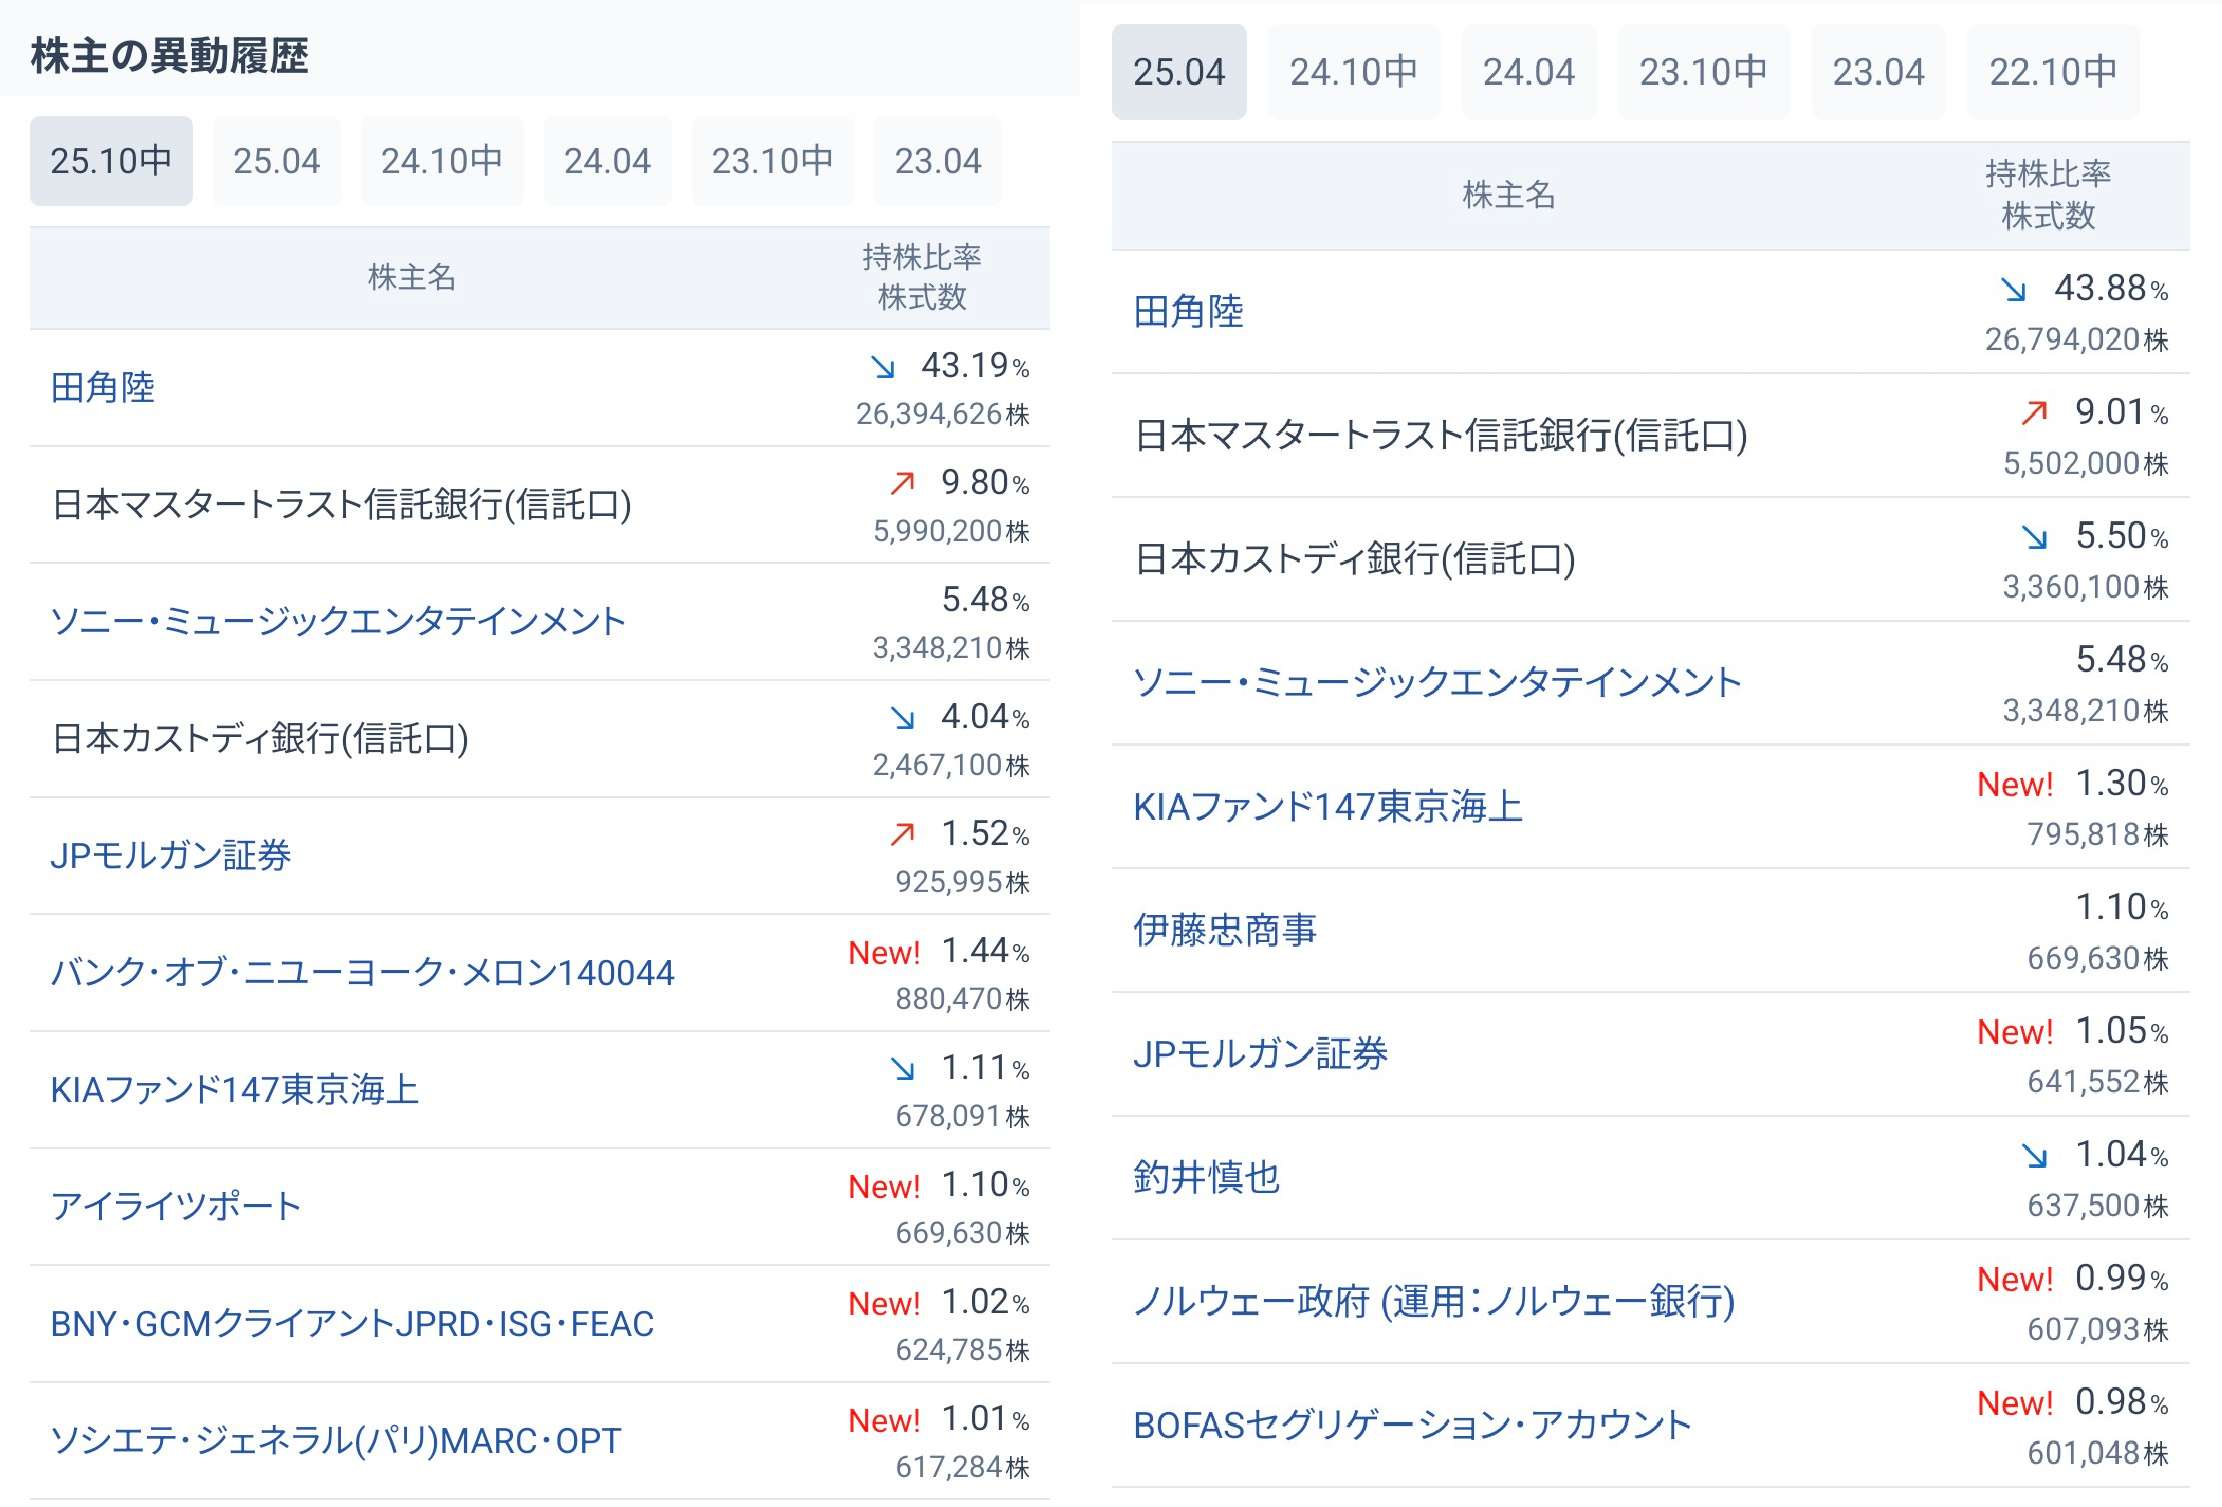Open ノルウェー政府 (運用:ノルウェー銀行) link
Viewport: 2222px width, 1507px height.
[x=1433, y=1302]
